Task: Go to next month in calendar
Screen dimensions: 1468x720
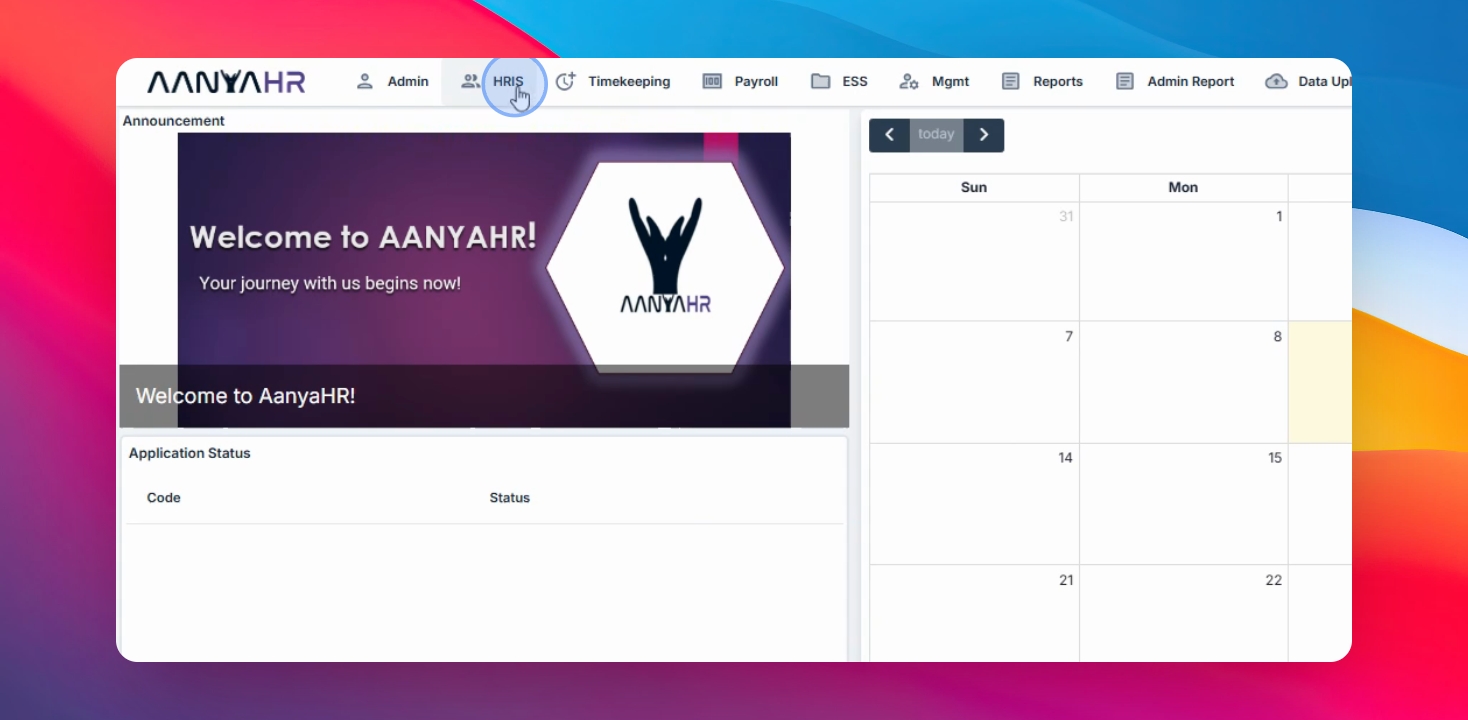Action: (984, 135)
